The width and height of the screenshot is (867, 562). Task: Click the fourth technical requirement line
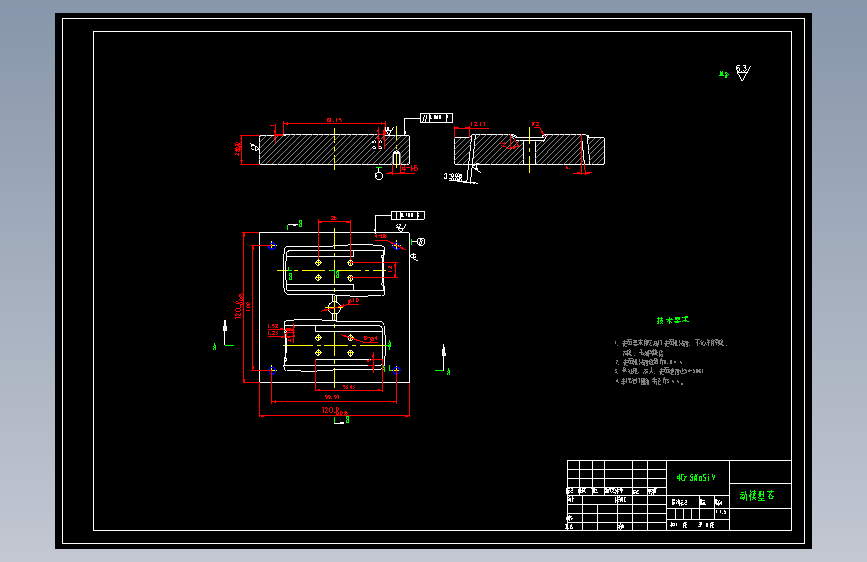click(650, 381)
